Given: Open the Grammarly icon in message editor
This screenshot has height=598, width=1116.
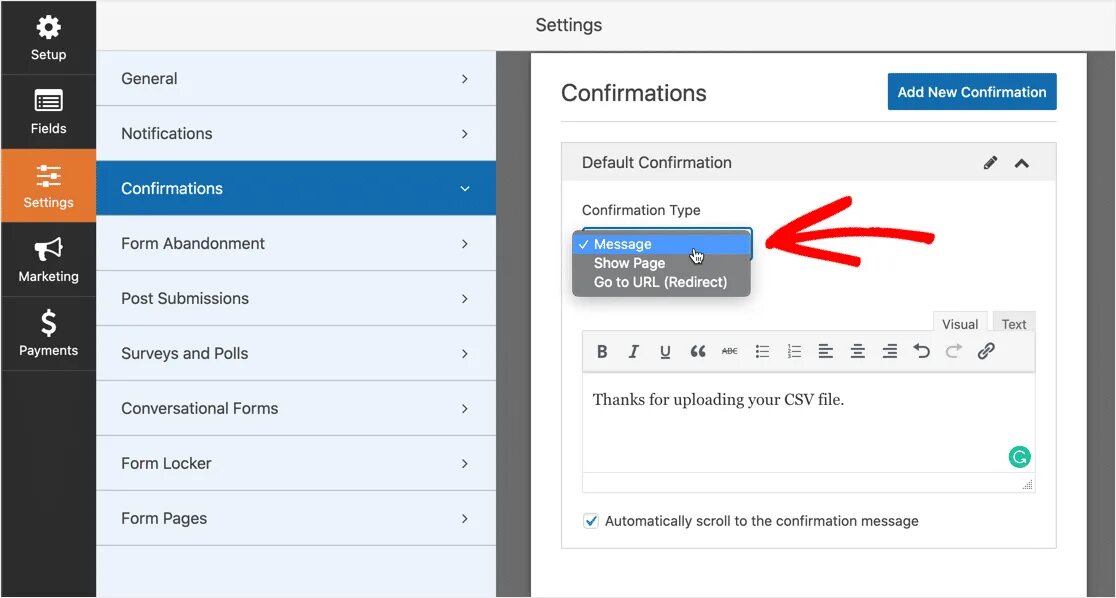Looking at the screenshot, I should 1019,457.
